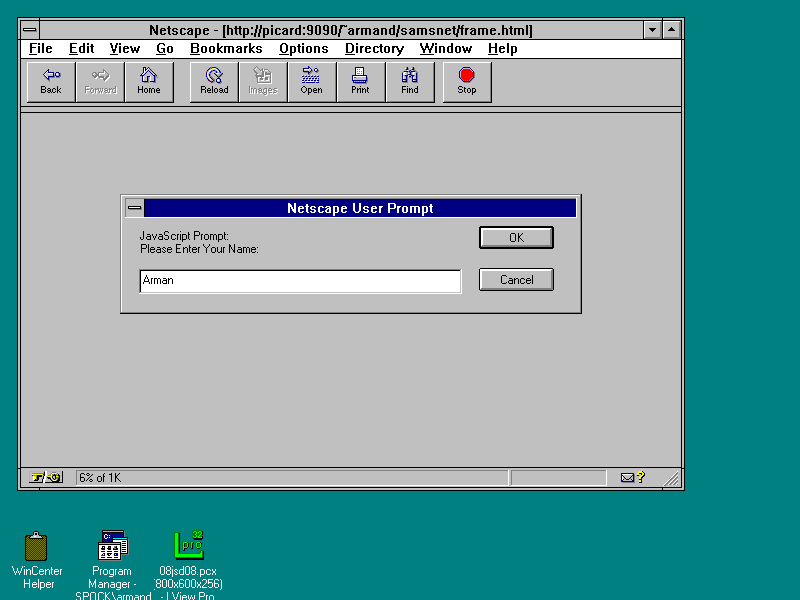
Task: Confirm the prompt with OK
Action: click(x=516, y=238)
